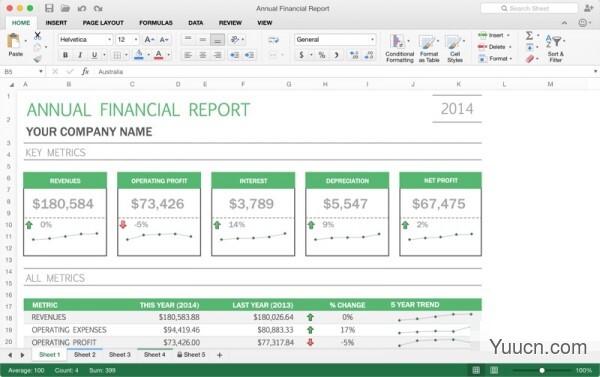Apply percent style number format
The width and height of the screenshot is (600, 377).
point(322,55)
